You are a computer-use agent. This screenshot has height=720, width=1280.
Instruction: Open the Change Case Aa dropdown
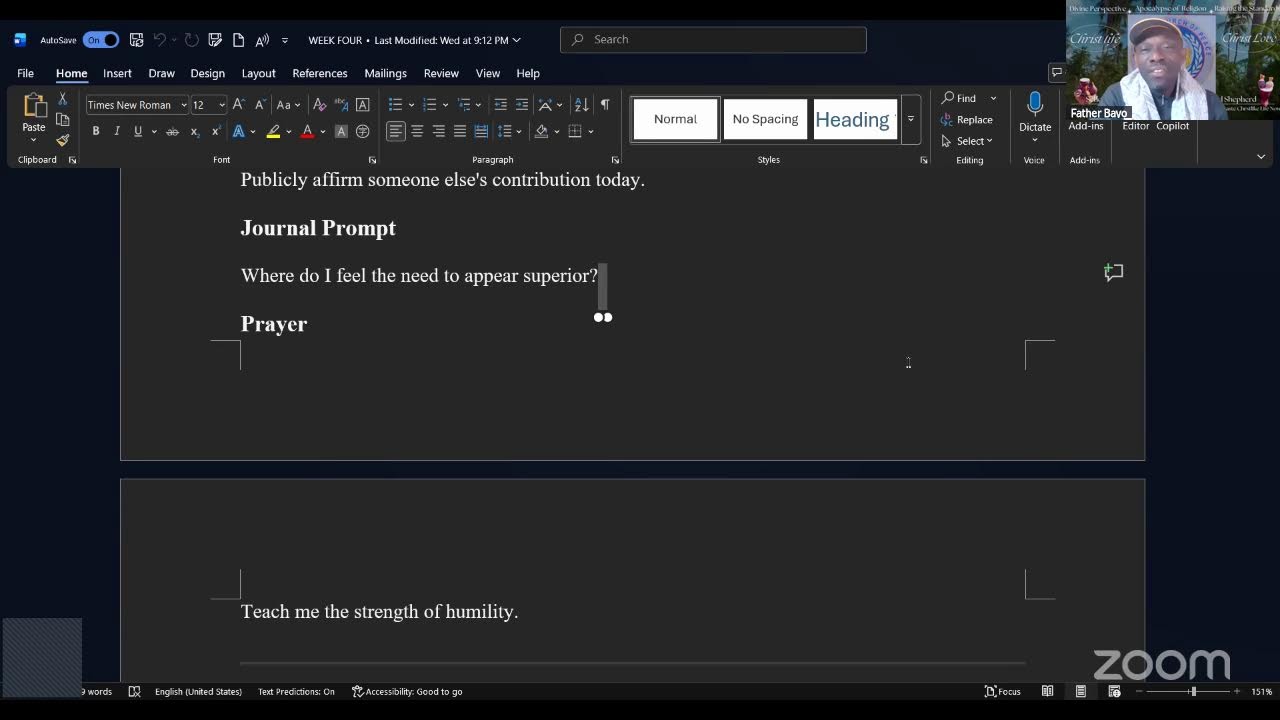(288, 104)
